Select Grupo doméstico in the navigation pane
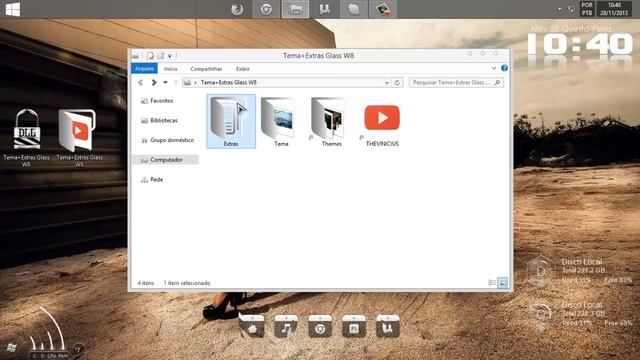The height and width of the screenshot is (360, 640). [x=167, y=140]
